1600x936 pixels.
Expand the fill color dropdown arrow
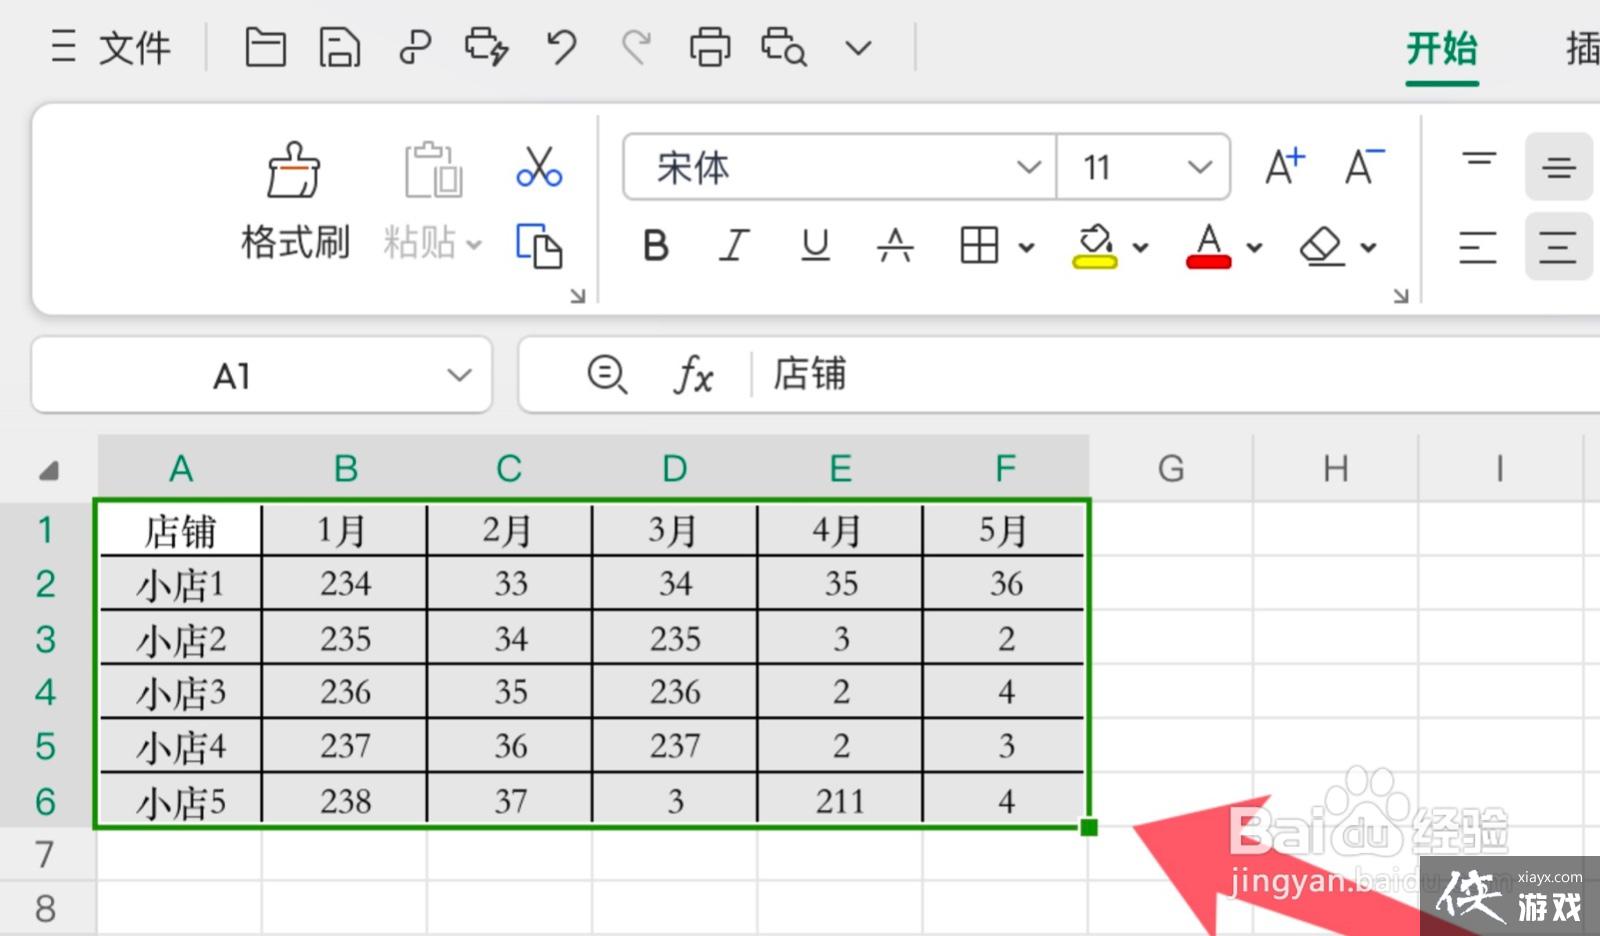point(1140,247)
